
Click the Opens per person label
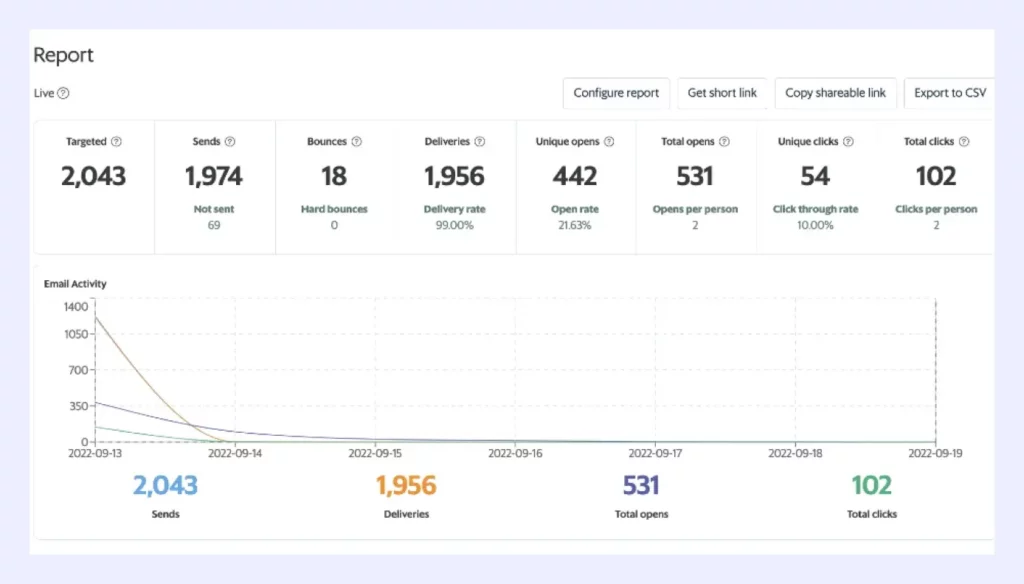pyautogui.click(x=695, y=209)
